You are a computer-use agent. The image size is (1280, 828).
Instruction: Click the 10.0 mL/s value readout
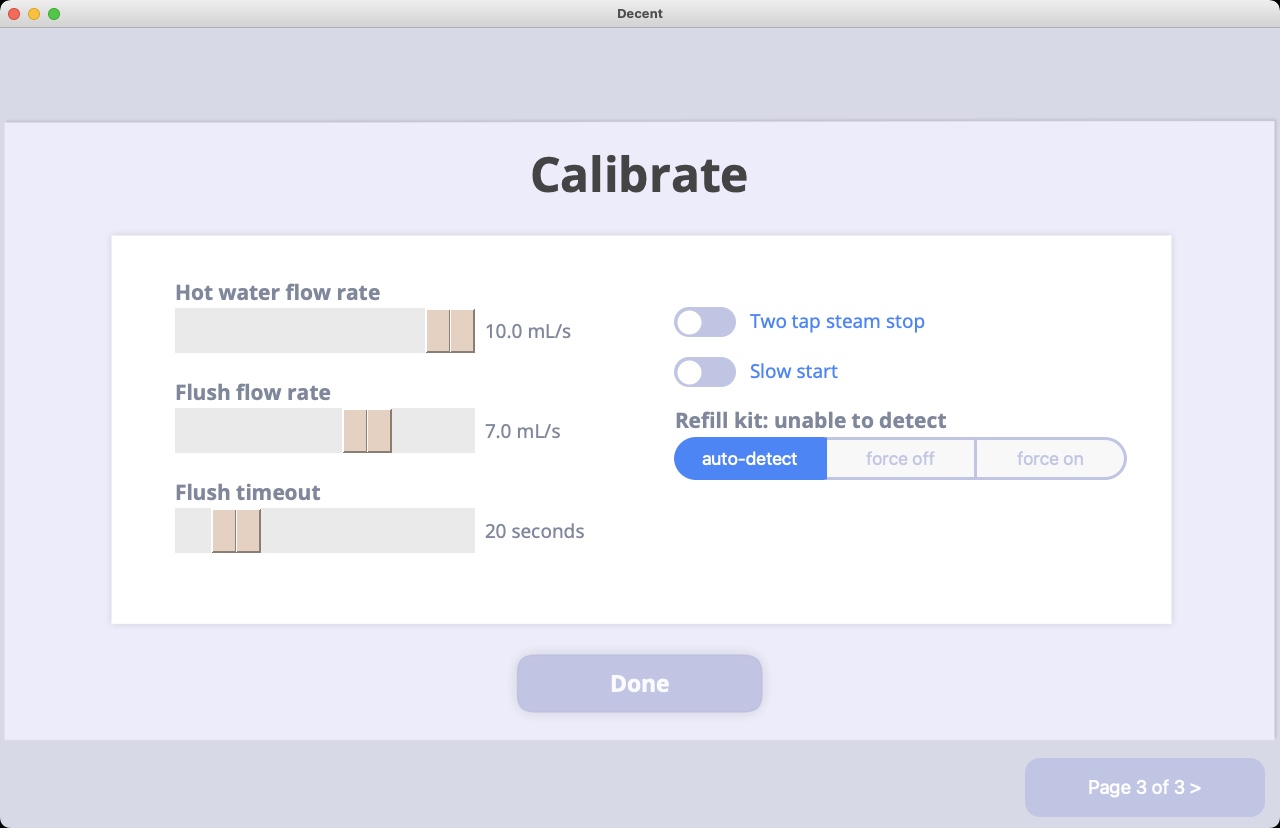click(528, 331)
